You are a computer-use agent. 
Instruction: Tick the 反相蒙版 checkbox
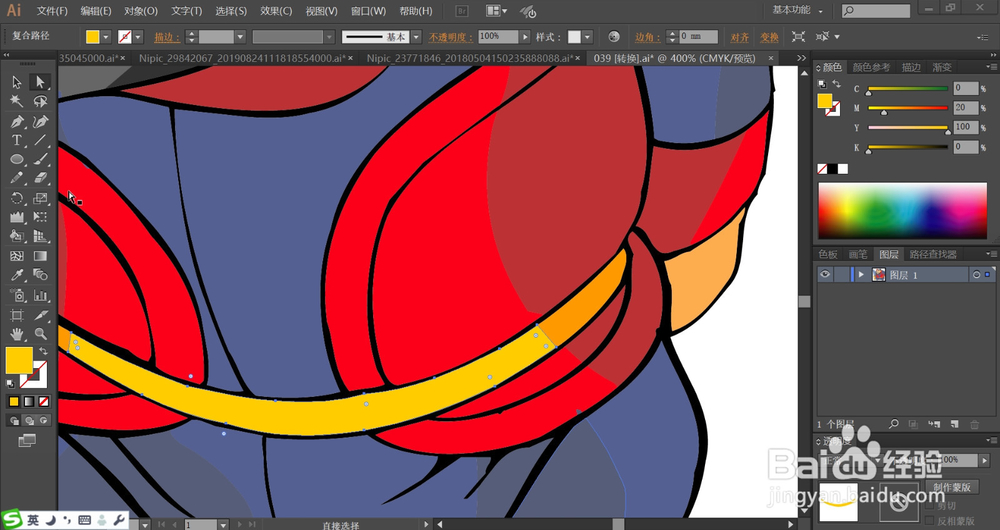tap(930, 521)
